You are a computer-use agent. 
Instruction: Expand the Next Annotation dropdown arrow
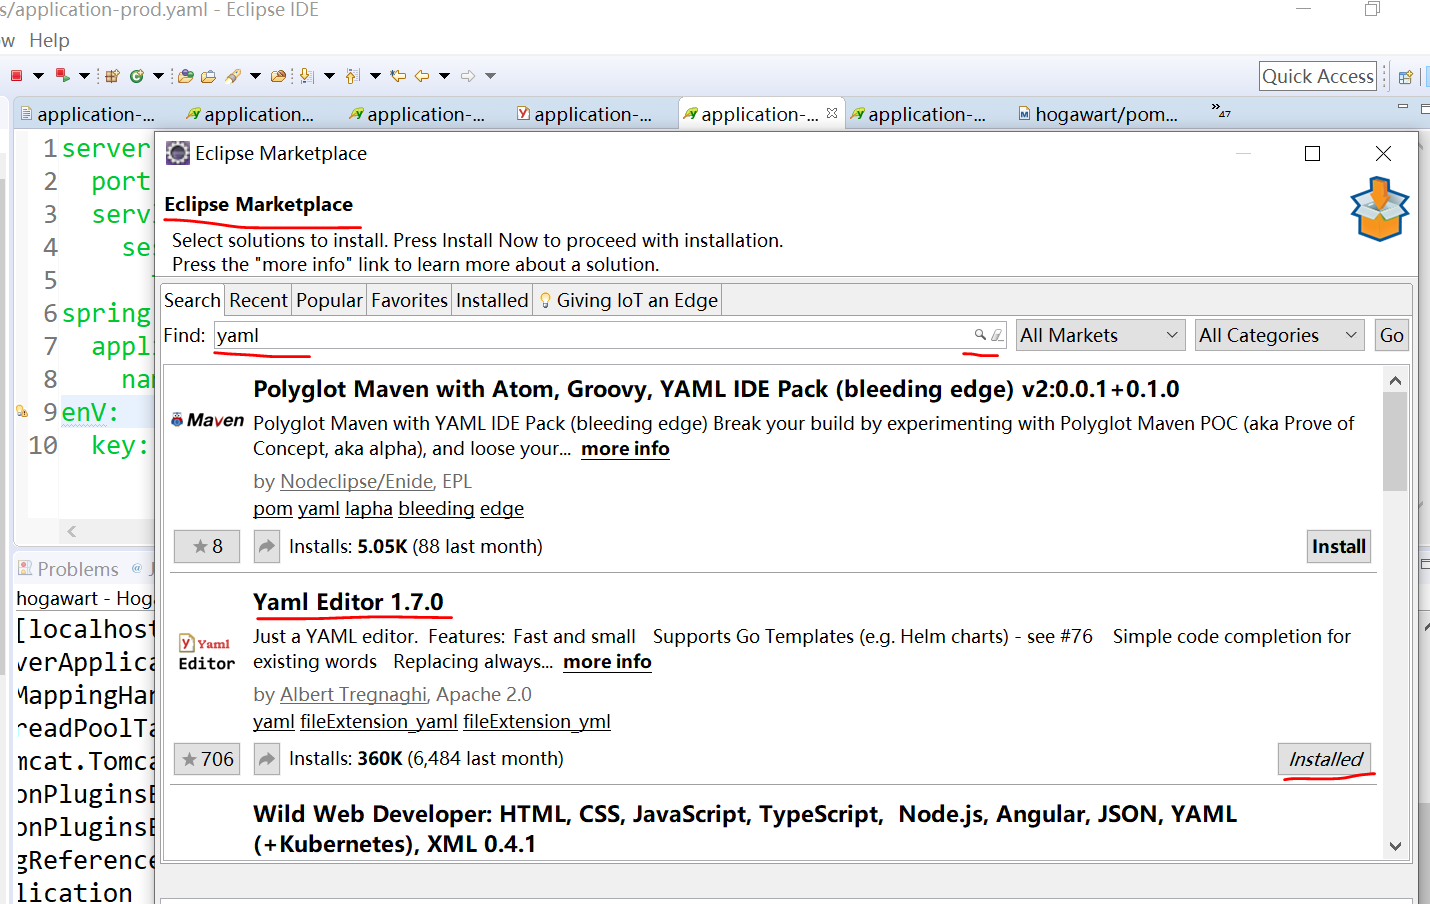point(329,76)
